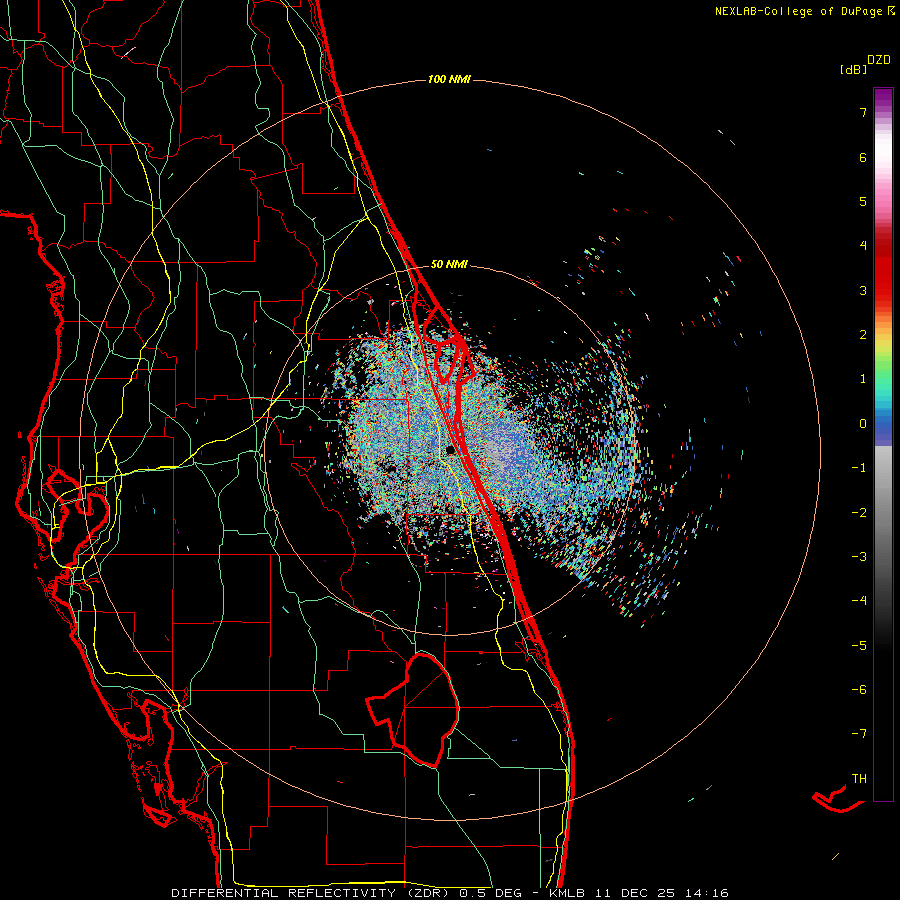Click the 11 DEC 25 date text

click(635, 893)
